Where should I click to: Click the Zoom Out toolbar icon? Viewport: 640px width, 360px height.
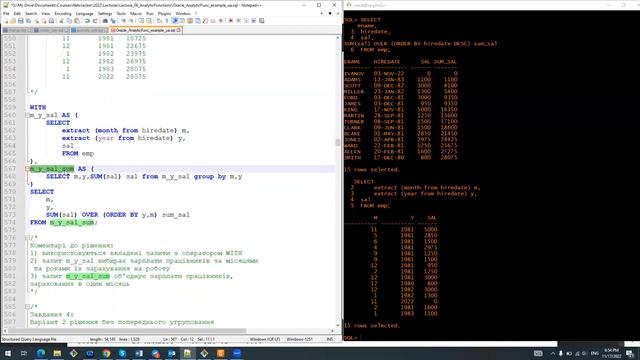(x=131, y=21)
